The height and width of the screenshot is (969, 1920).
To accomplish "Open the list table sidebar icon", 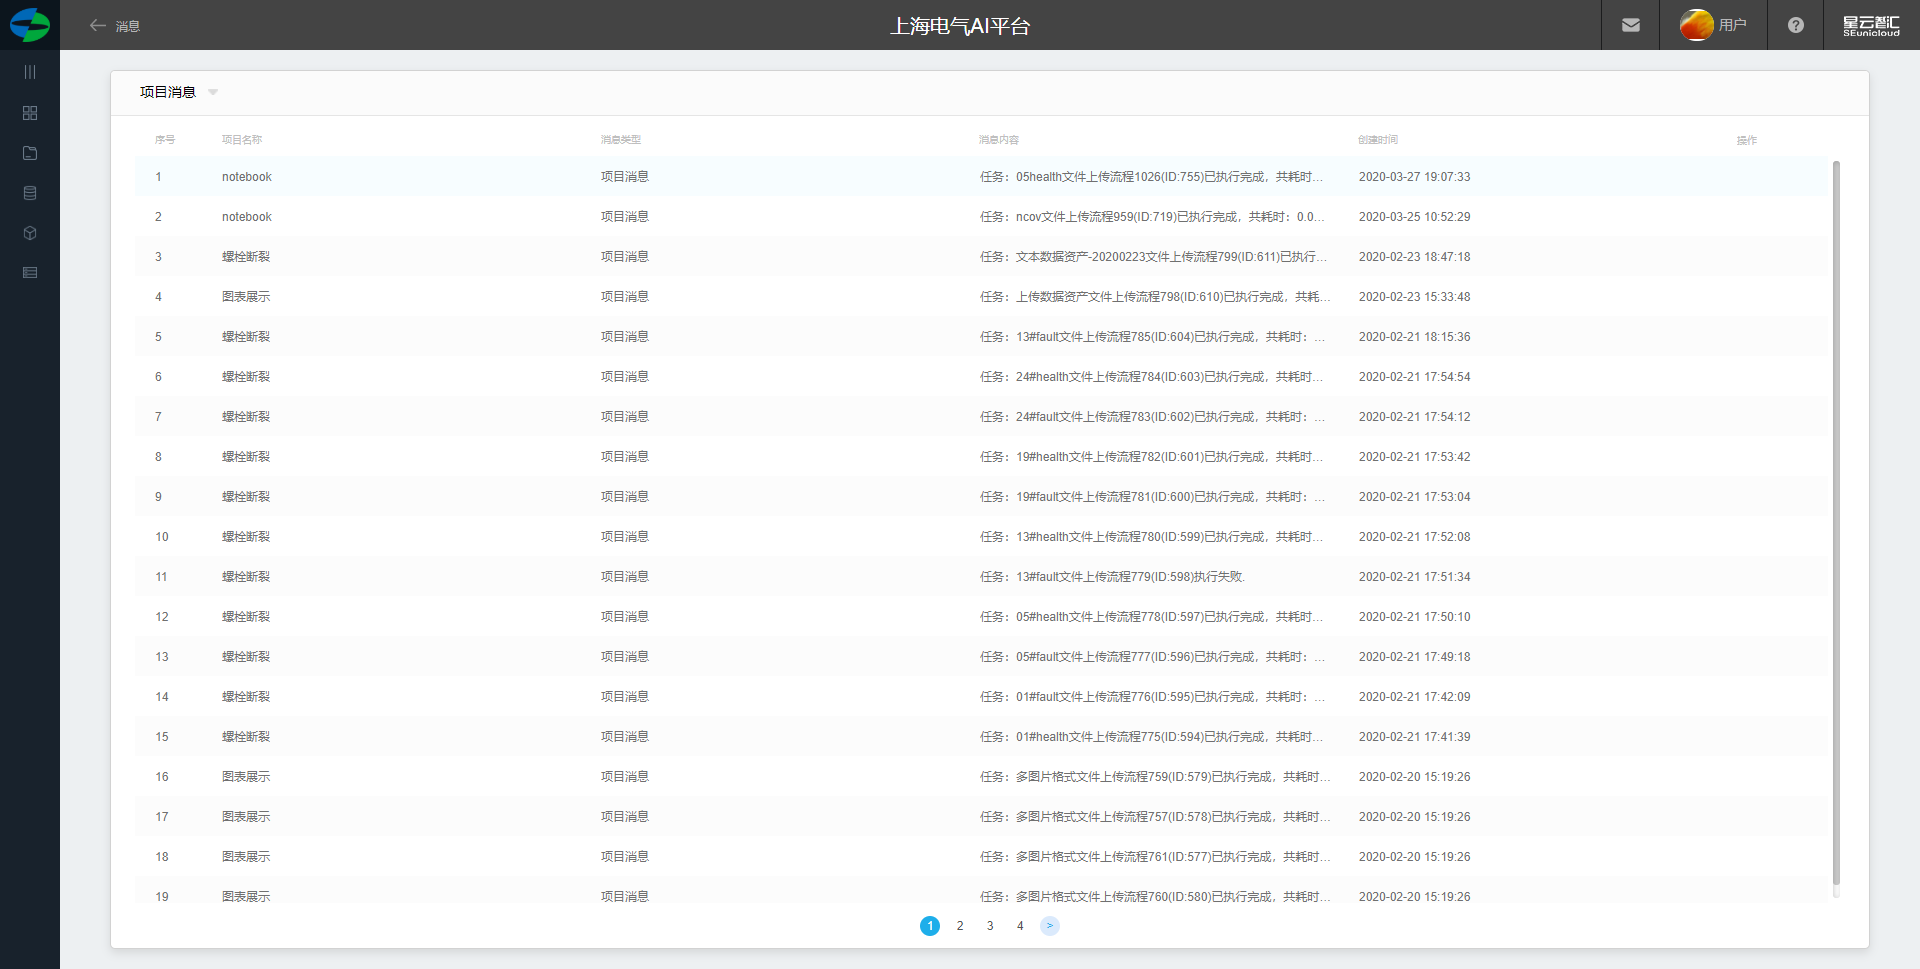I will pyautogui.click(x=30, y=272).
